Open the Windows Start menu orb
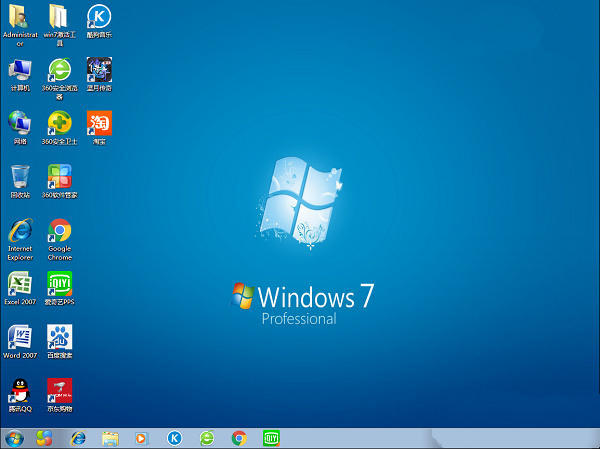 14,438
